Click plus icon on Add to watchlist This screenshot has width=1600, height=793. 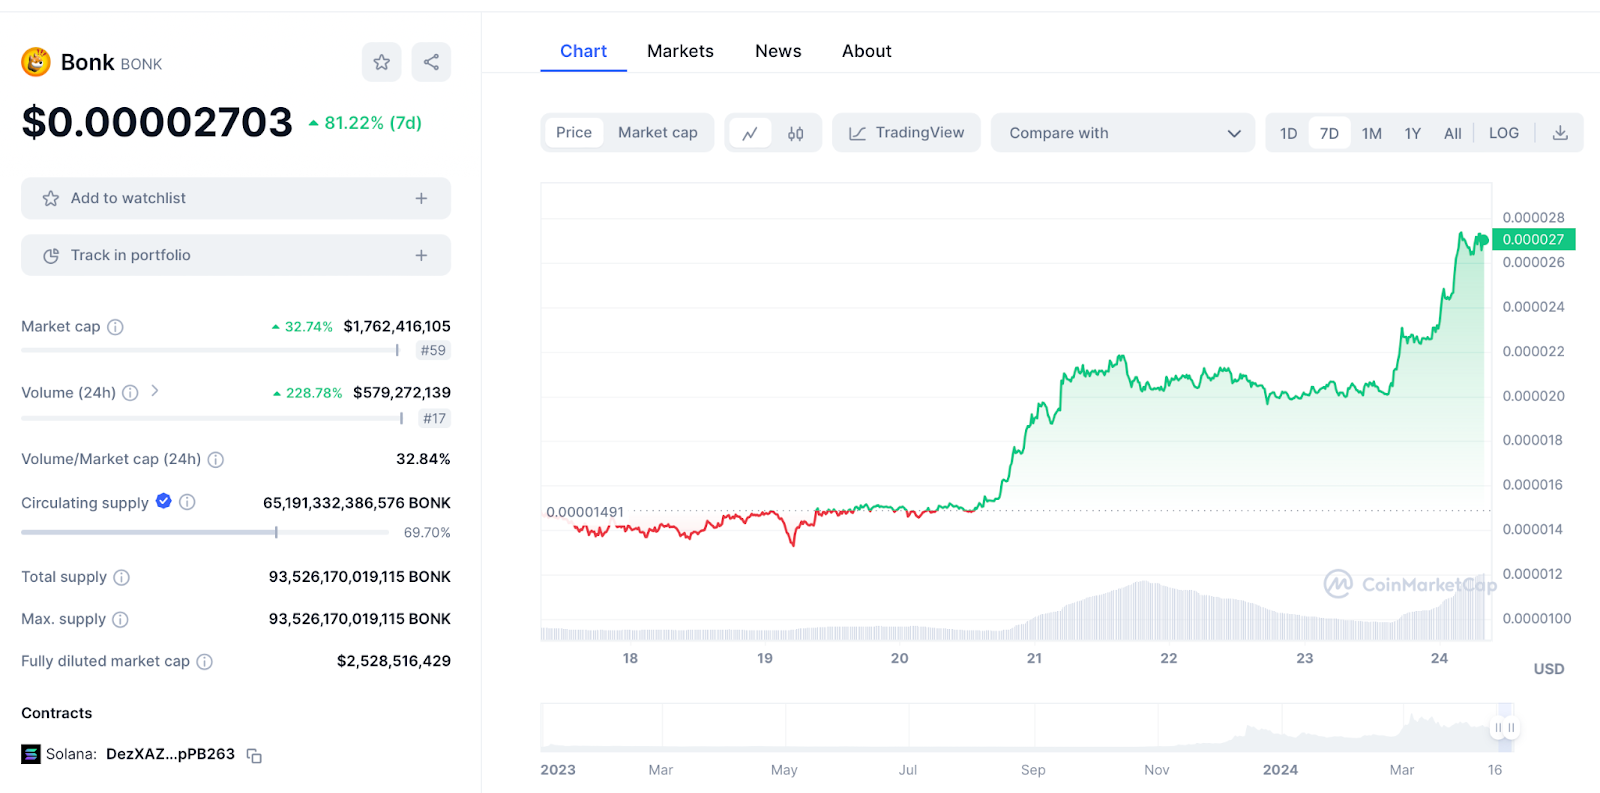(x=421, y=198)
